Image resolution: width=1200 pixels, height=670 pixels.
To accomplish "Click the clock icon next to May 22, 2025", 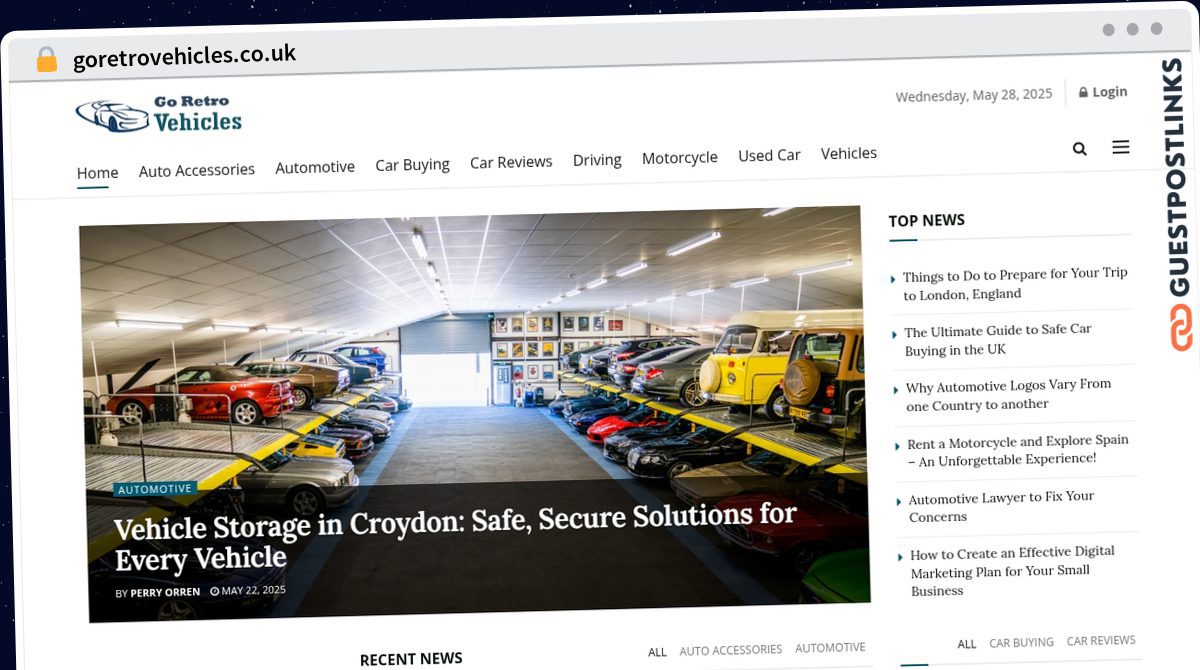I will [x=214, y=591].
